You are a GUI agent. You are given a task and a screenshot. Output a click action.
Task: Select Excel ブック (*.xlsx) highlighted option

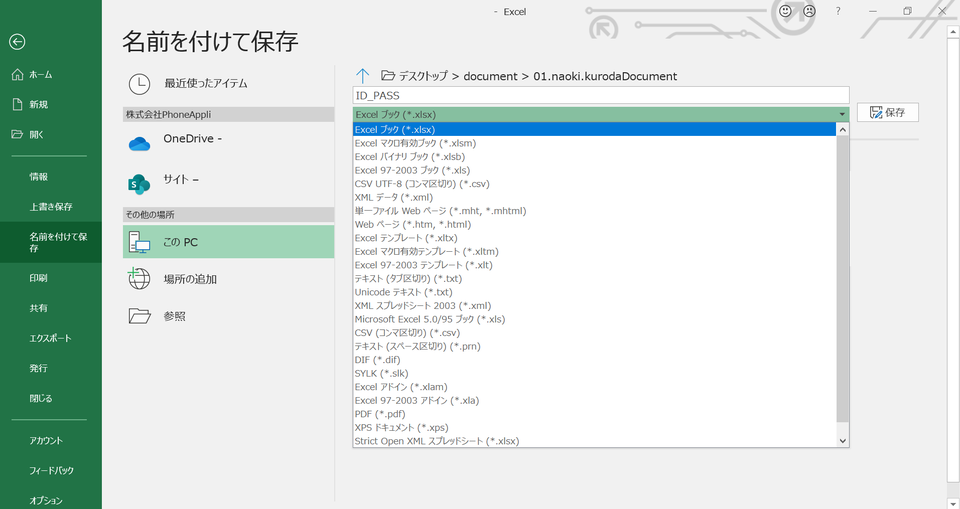(594, 129)
